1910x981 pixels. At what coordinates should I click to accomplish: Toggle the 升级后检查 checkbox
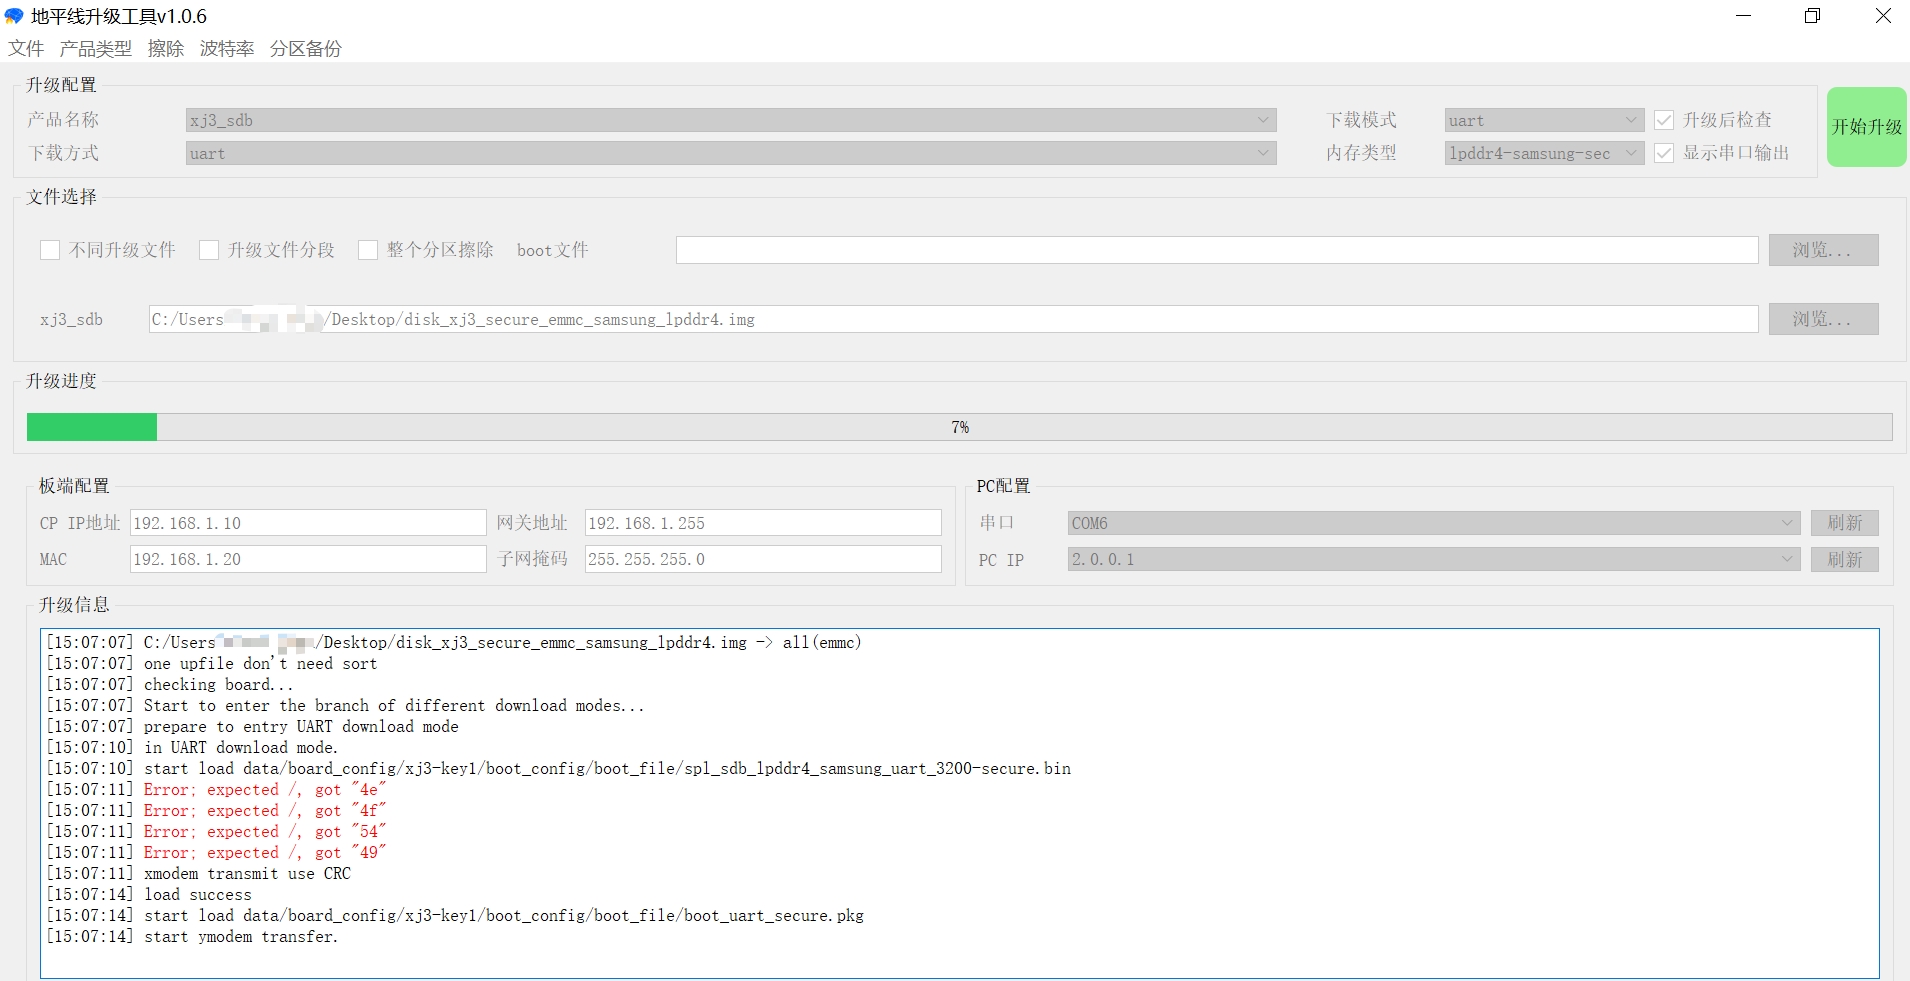[x=1664, y=120]
